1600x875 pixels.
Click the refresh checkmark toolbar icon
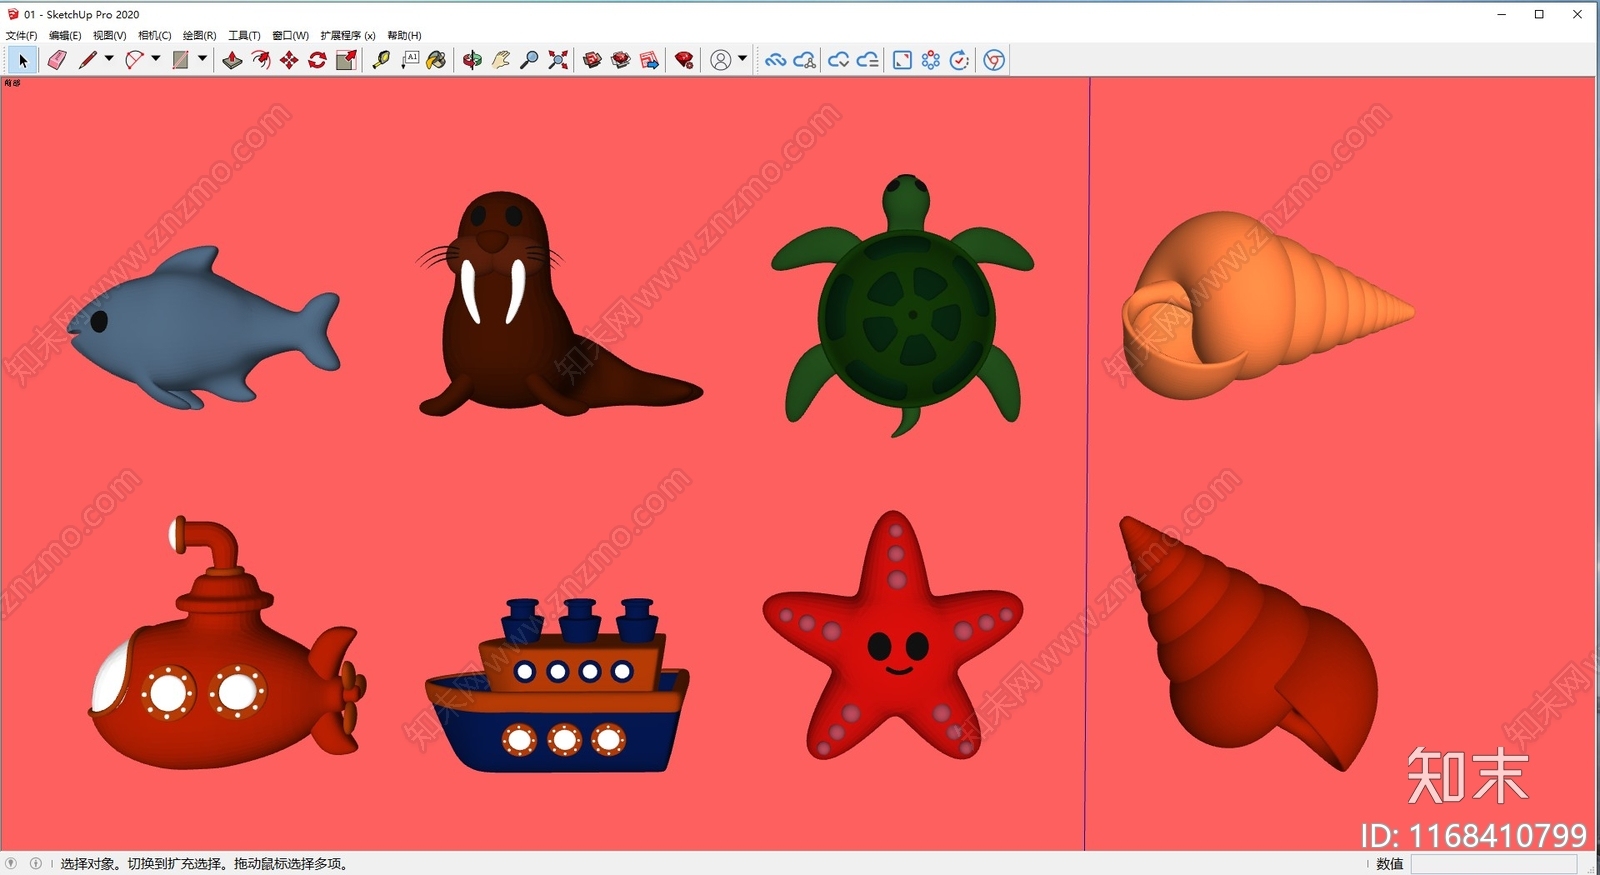[x=959, y=60]
